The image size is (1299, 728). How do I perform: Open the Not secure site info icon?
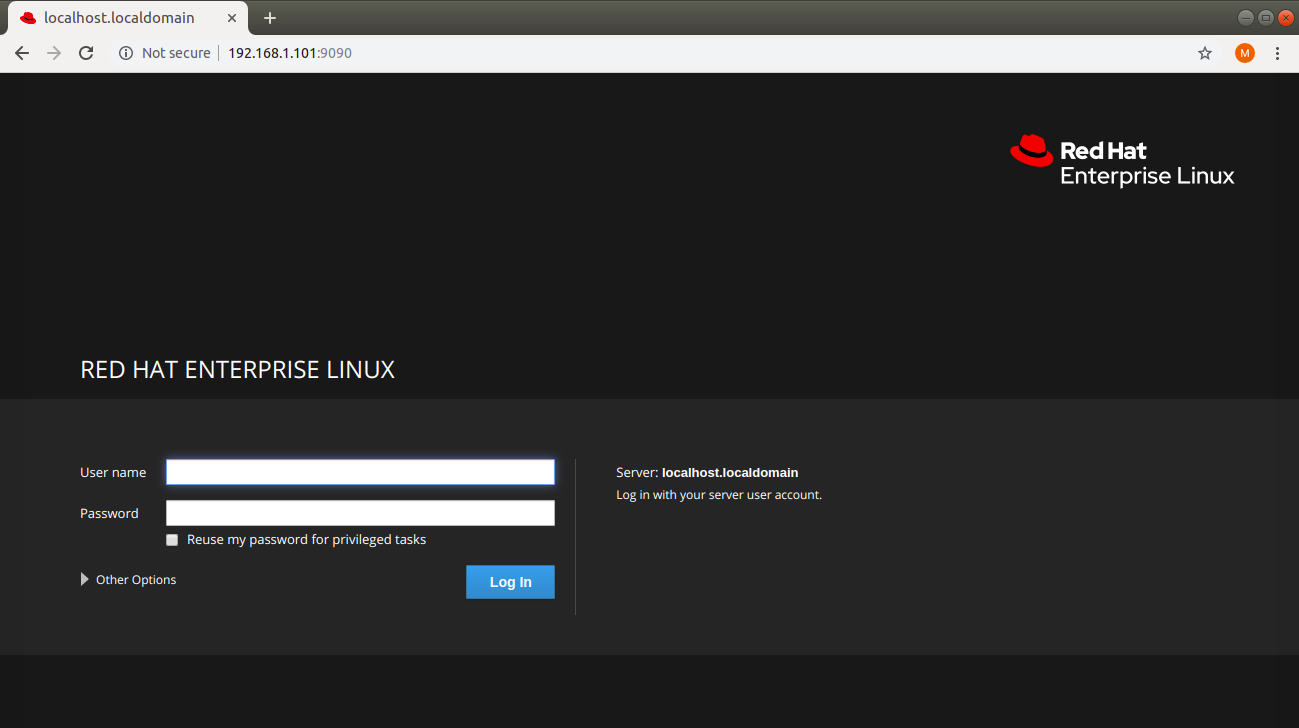point(126,53)
